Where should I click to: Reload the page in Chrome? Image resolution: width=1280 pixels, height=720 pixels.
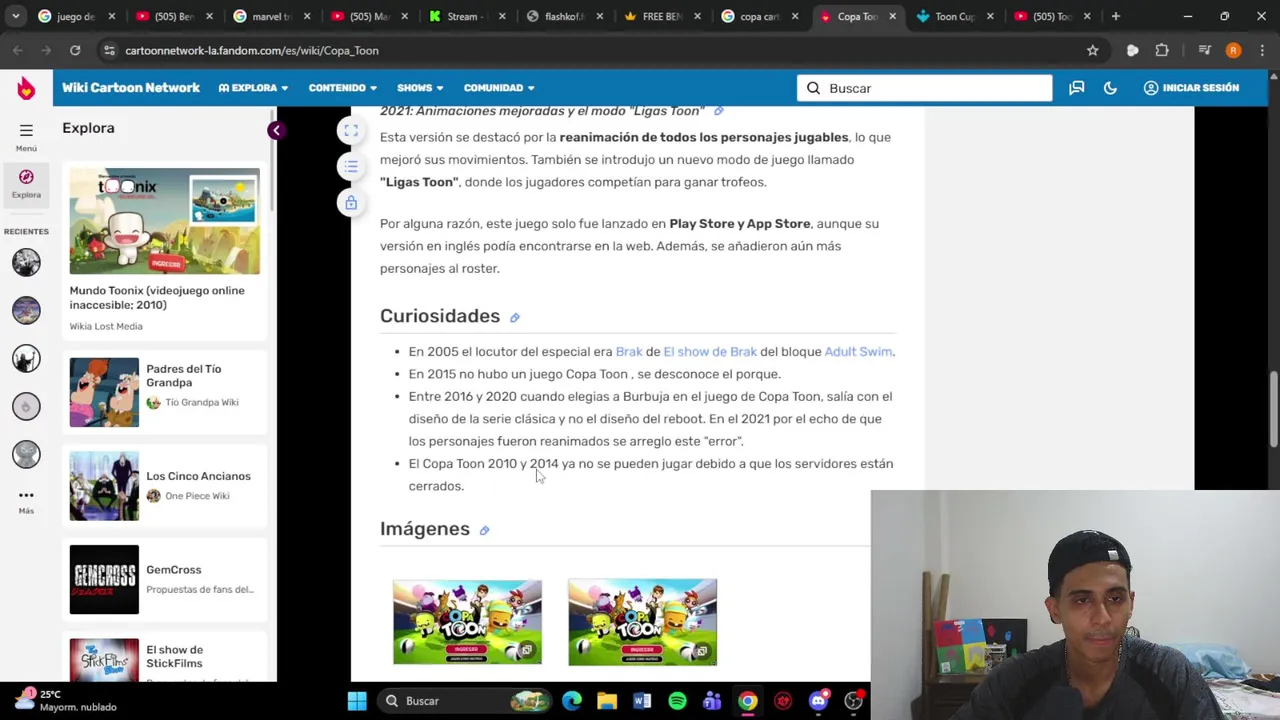[x=75, y=50]
